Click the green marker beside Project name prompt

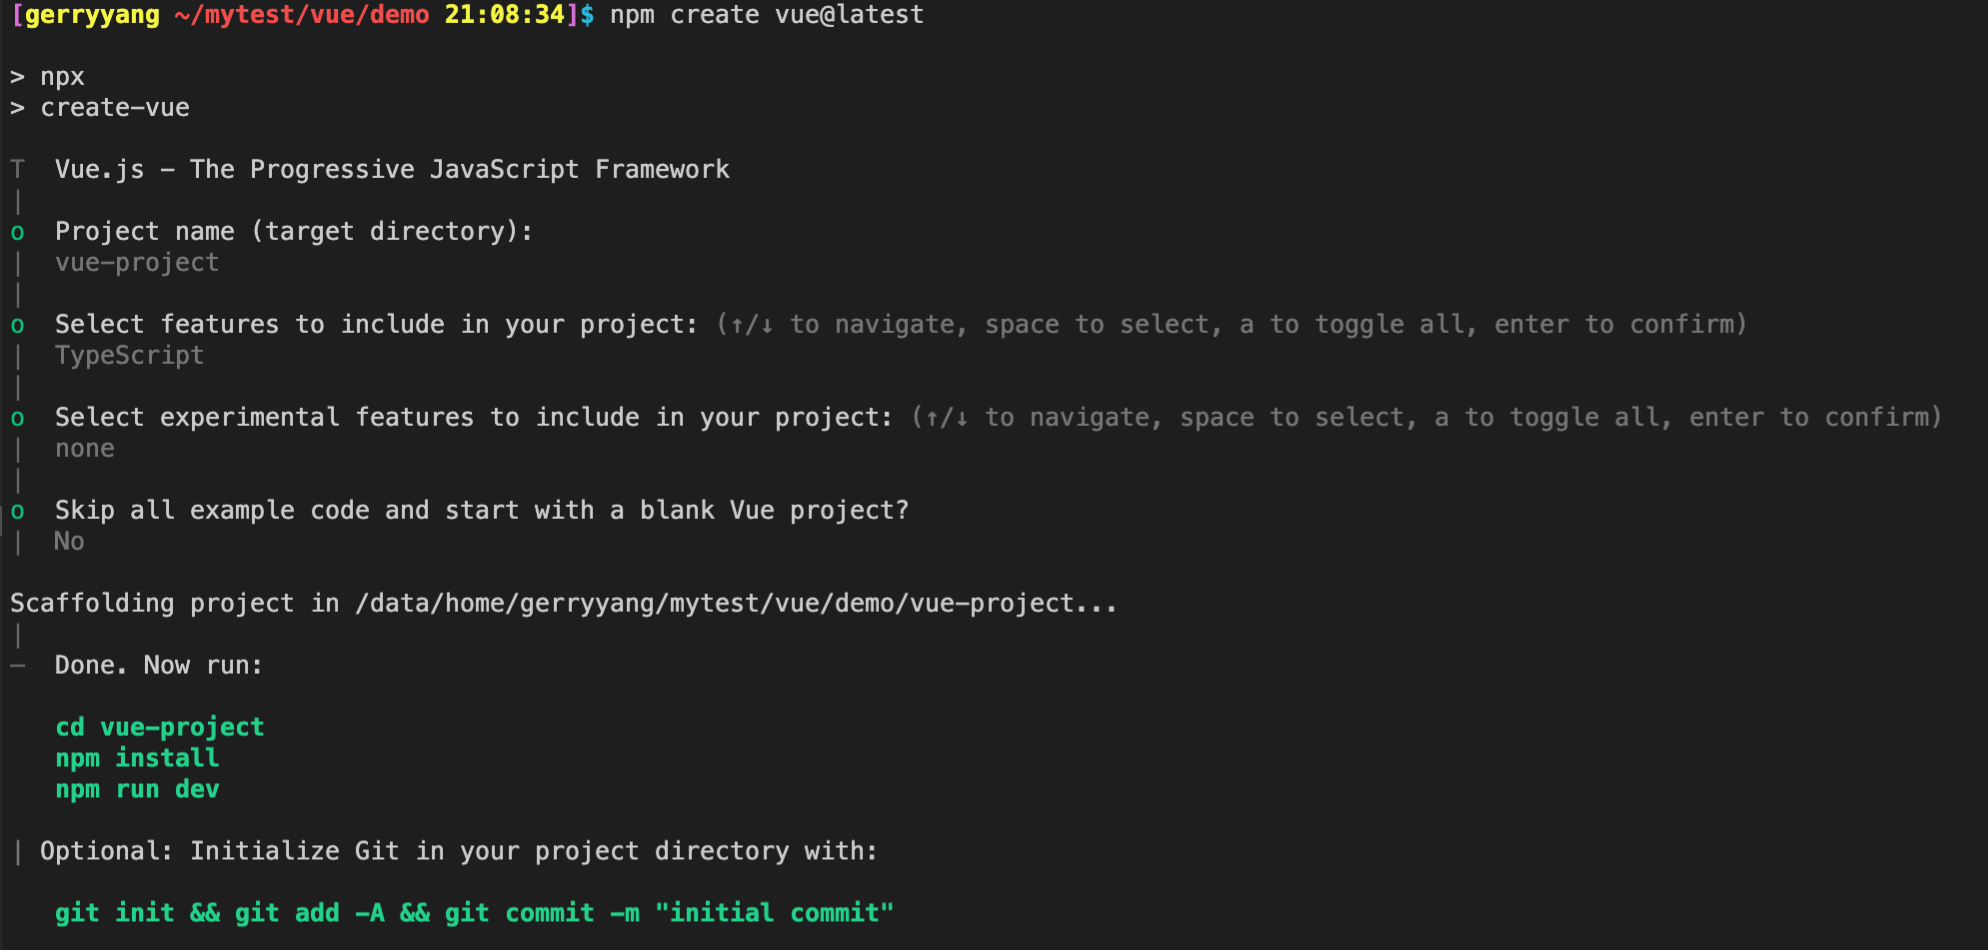(x=17, y=233)
